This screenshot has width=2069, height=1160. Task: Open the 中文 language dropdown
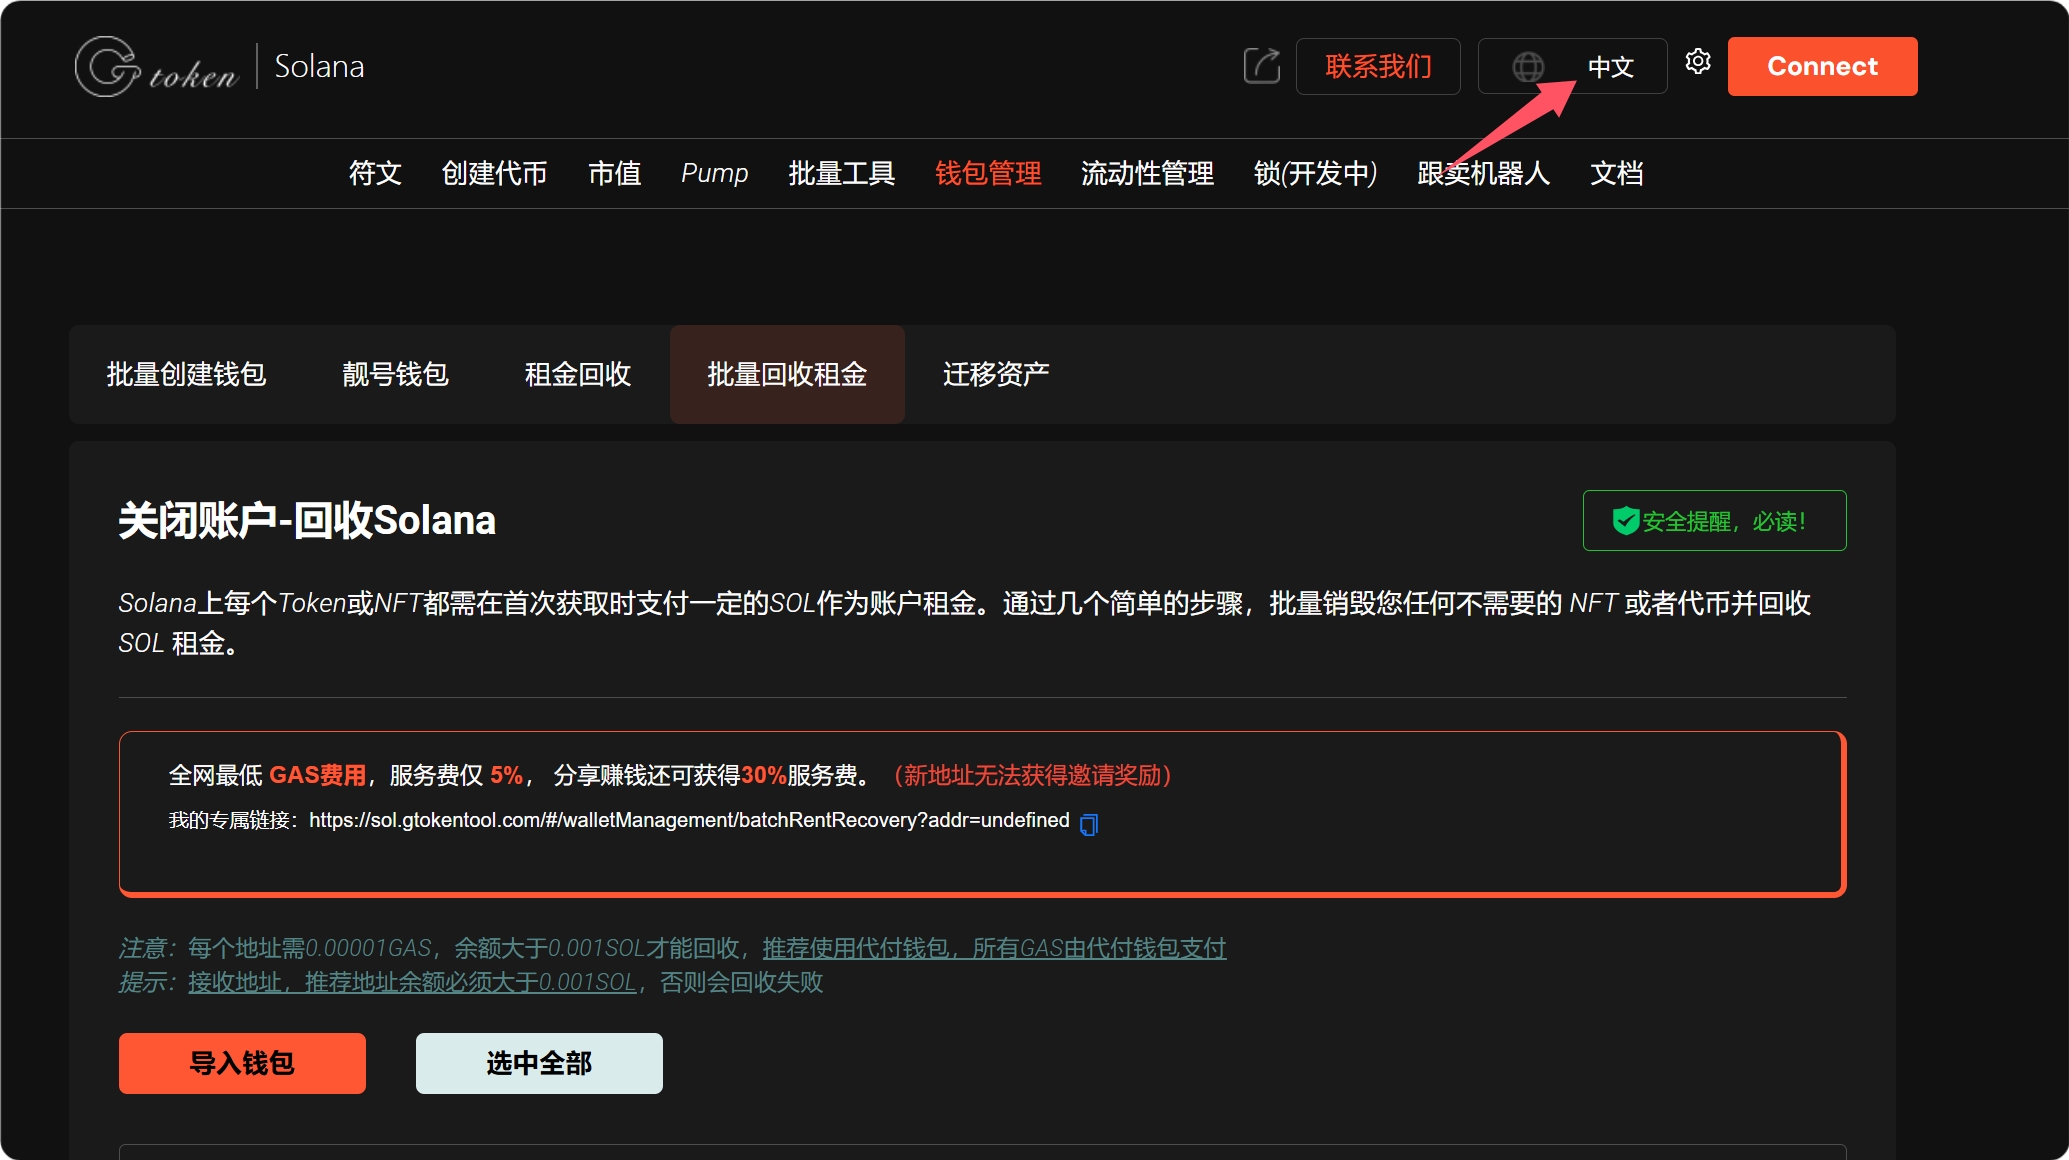click(x=1610, y=67)
